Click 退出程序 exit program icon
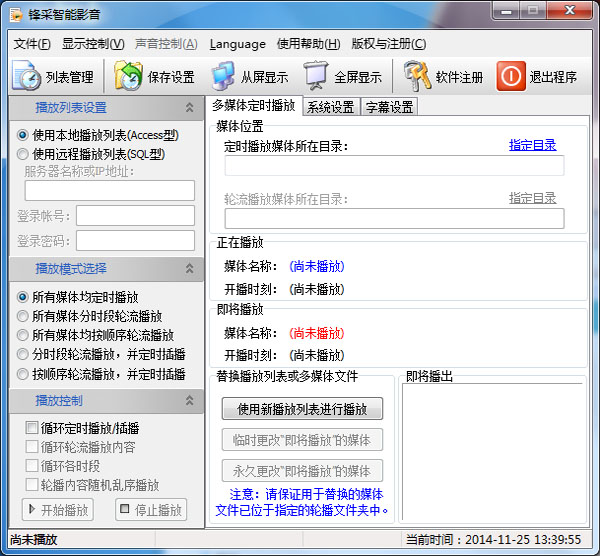 coord(538,77)
